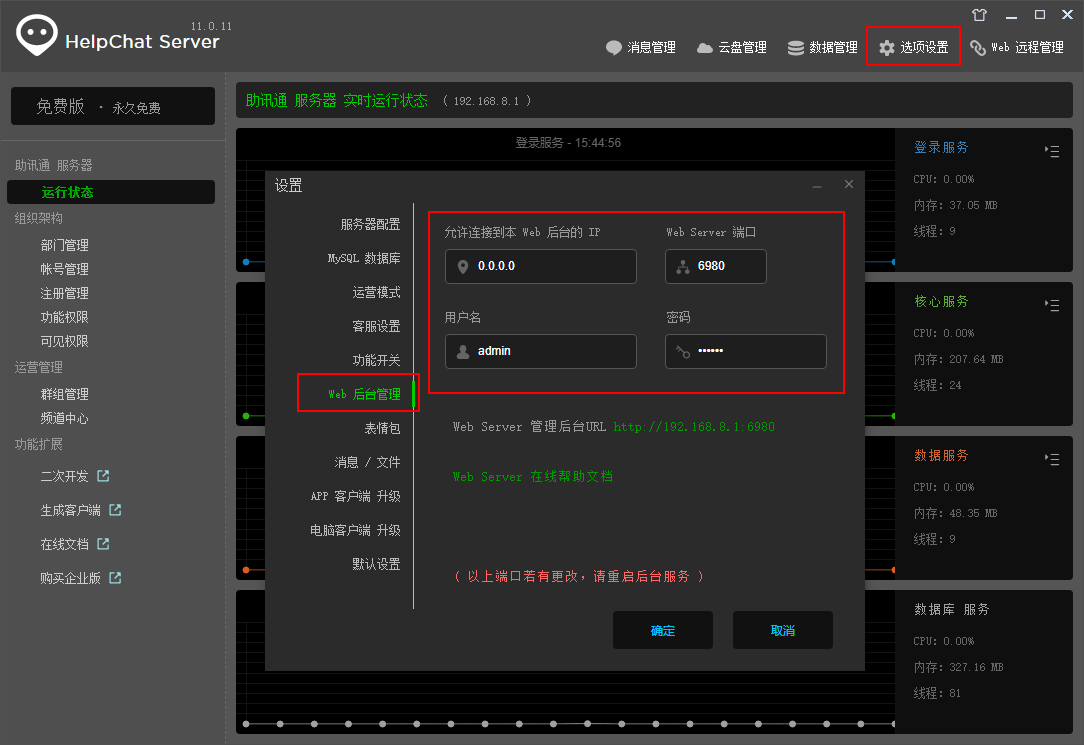The height and width of the screenshot is (745, 1084).
Task: Select 电脑客户端 升级 settings tab
Action: (x=355, y=529)
